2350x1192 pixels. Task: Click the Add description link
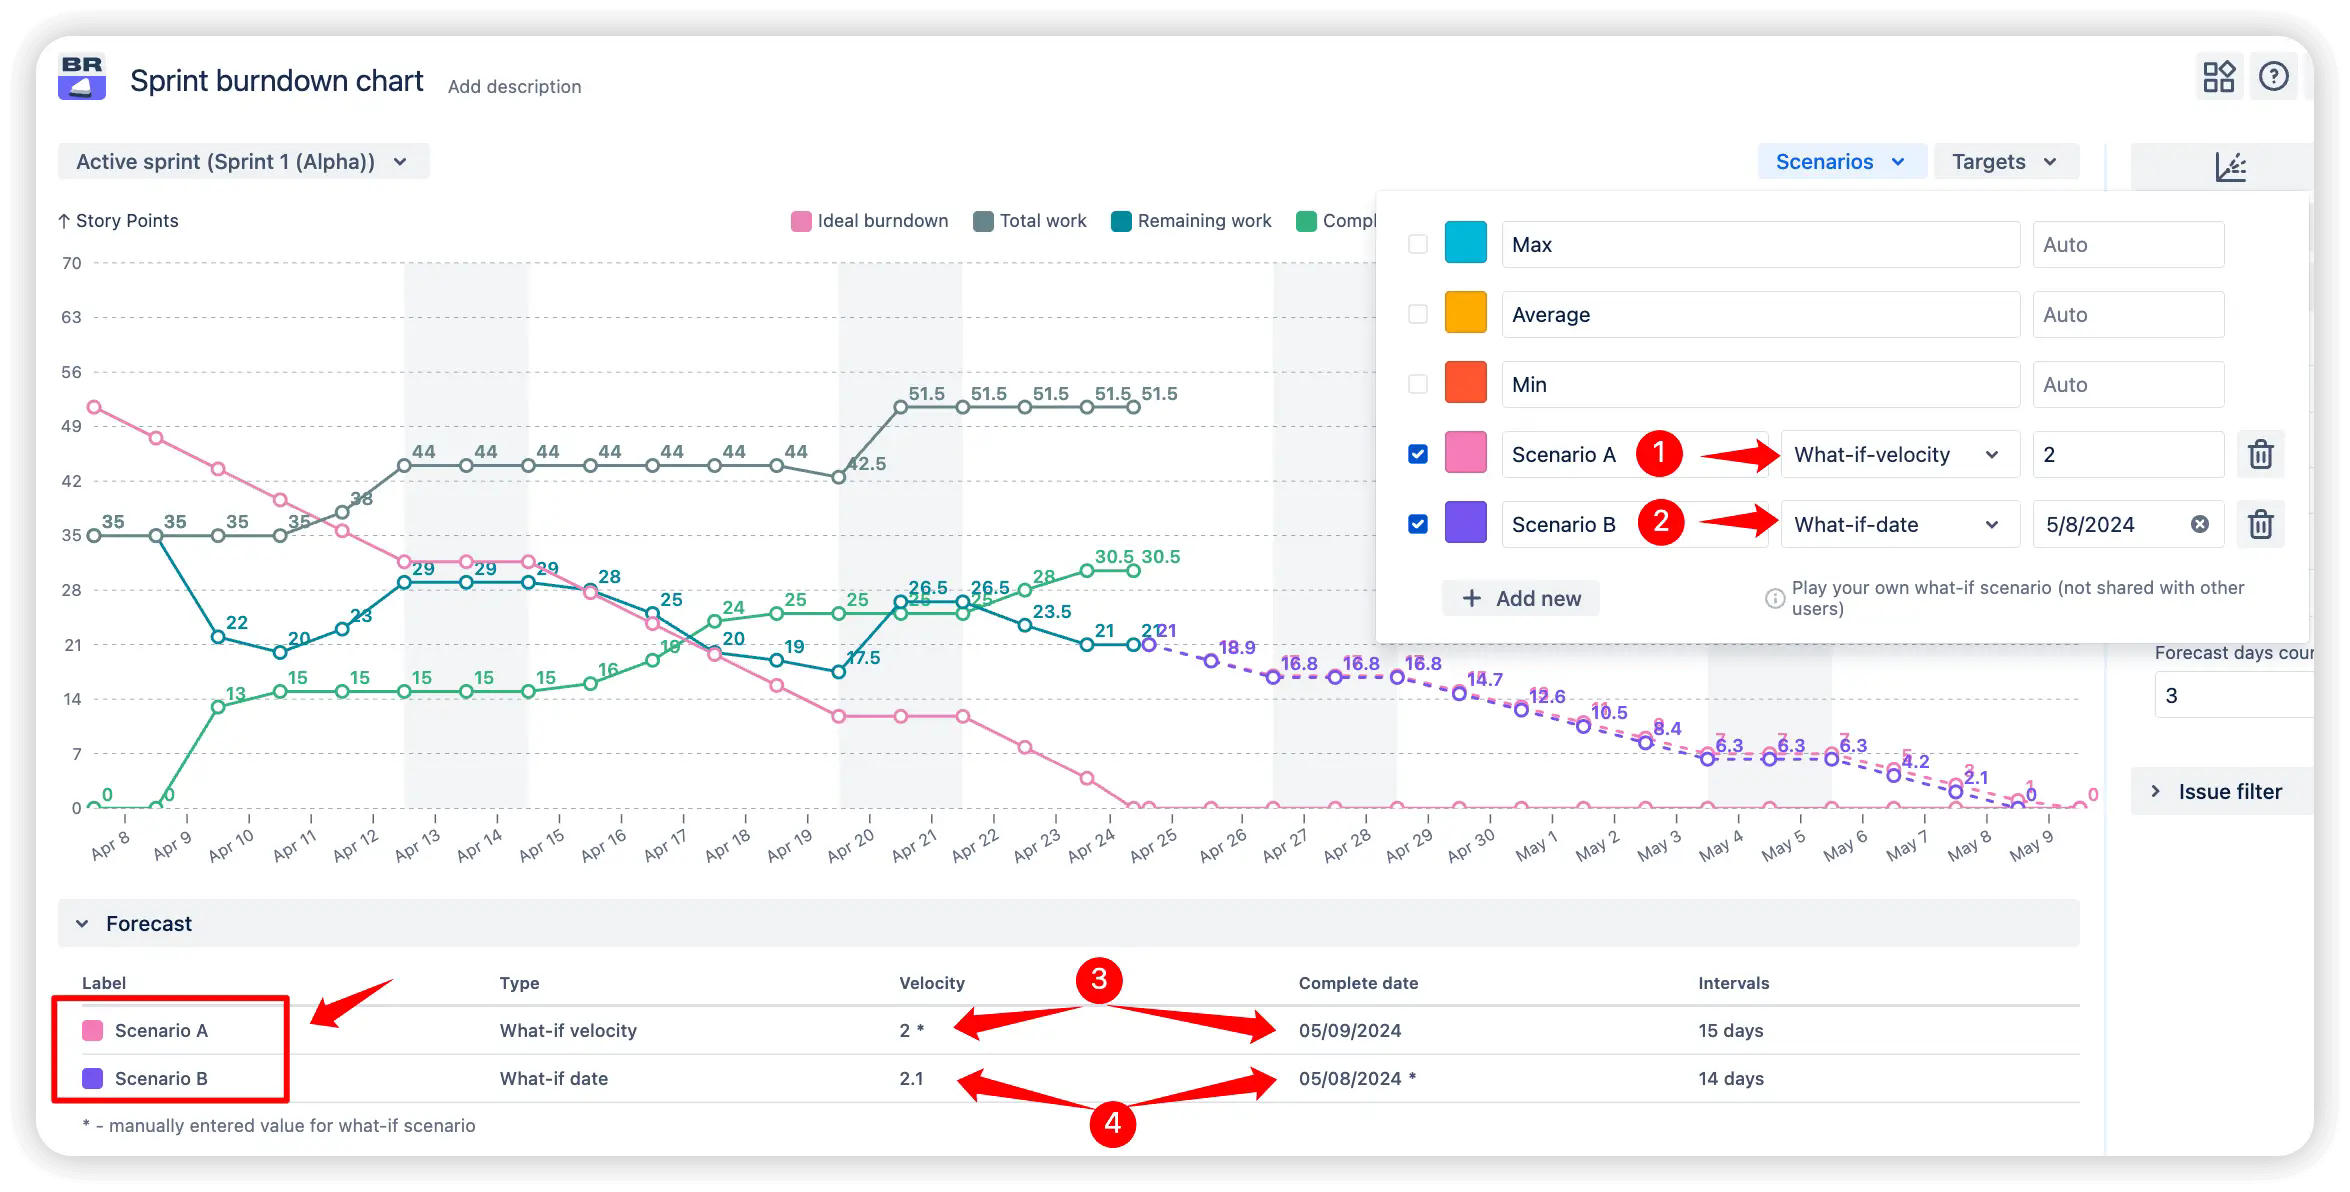tap(514, 86)
